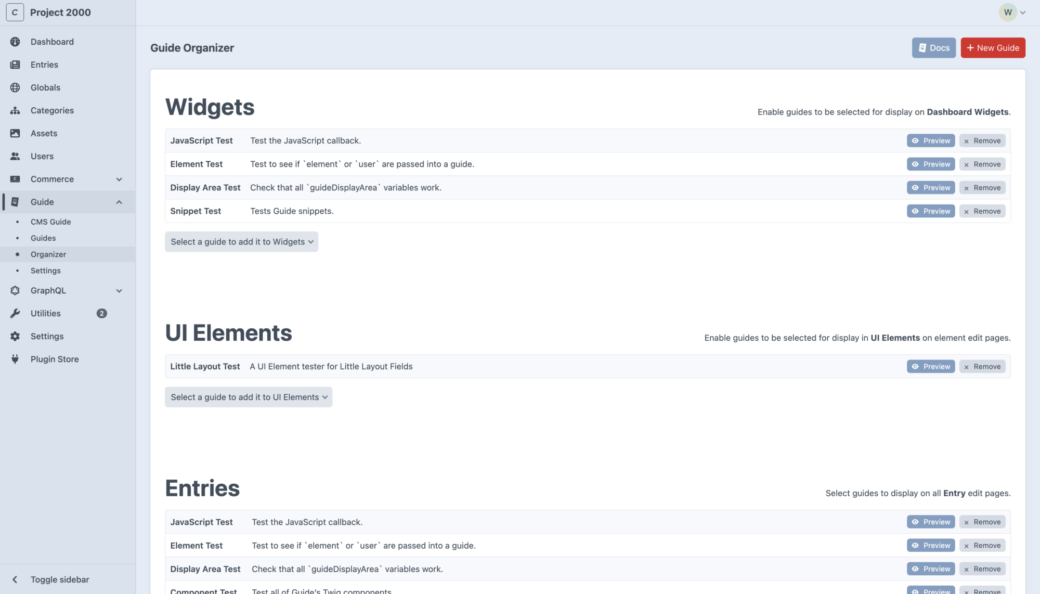Click the Plugin Store plug icon
1040x594 pixels.
click(15, 359)
